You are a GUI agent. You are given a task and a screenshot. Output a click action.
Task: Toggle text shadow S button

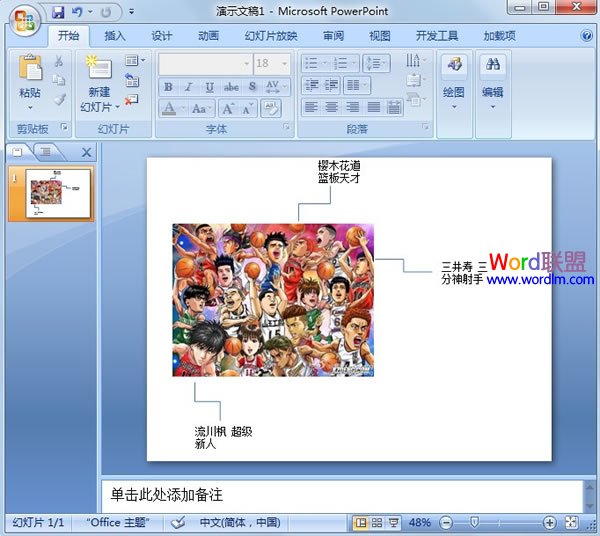pyautogui.click(x=253, y=87)
